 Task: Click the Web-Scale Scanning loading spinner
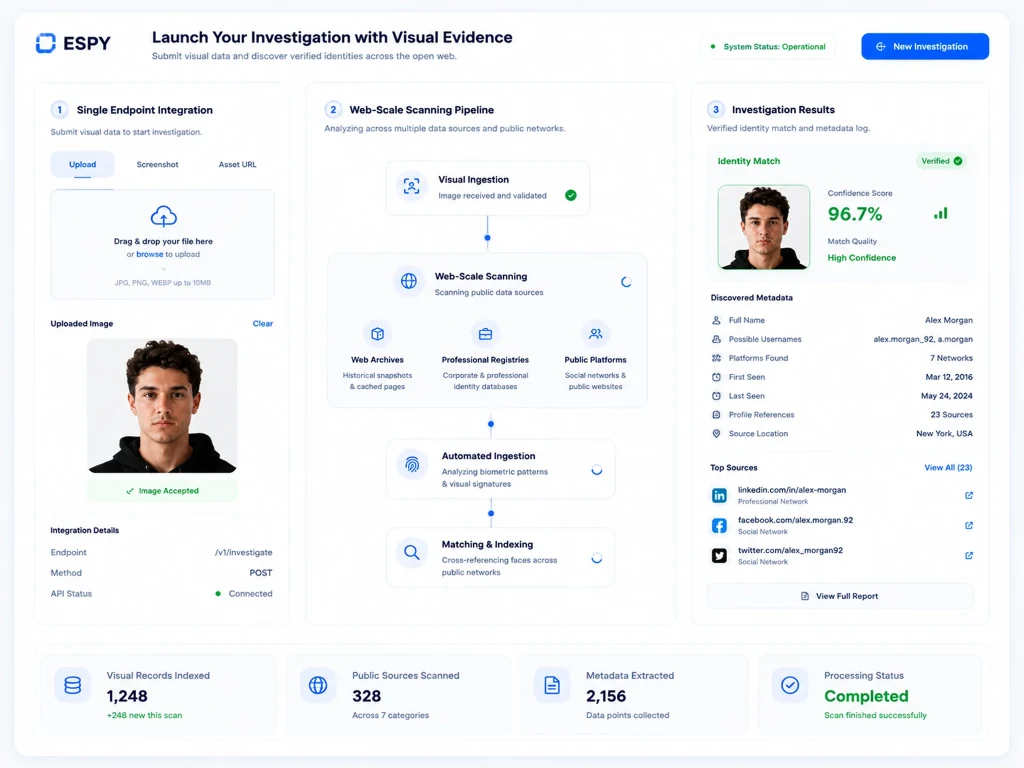click(x=626, y=282)
